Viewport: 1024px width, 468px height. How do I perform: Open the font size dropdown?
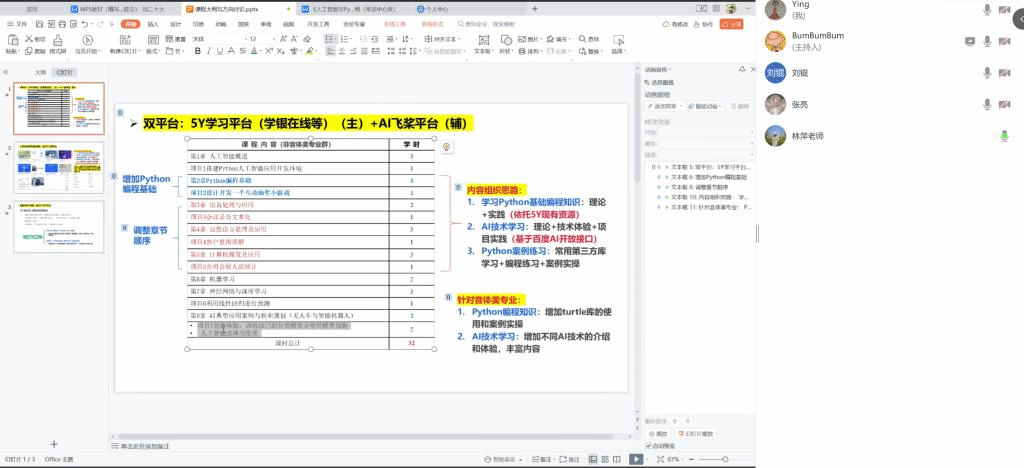coord(275,39)
